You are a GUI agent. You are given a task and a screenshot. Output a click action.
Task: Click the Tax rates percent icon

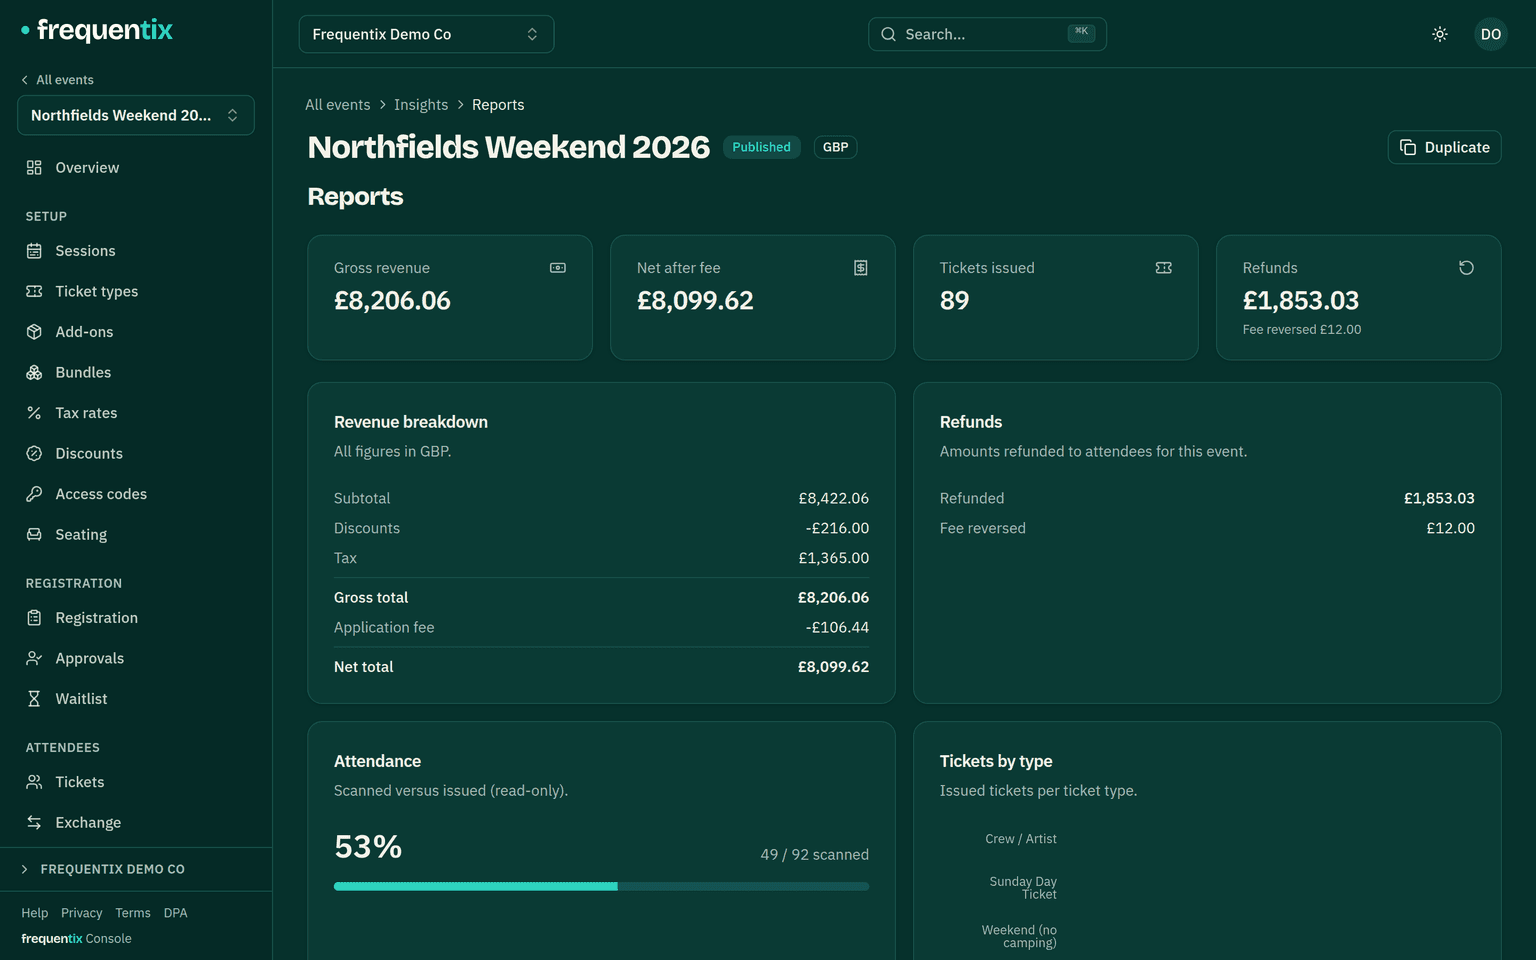[x=34, y=413]
